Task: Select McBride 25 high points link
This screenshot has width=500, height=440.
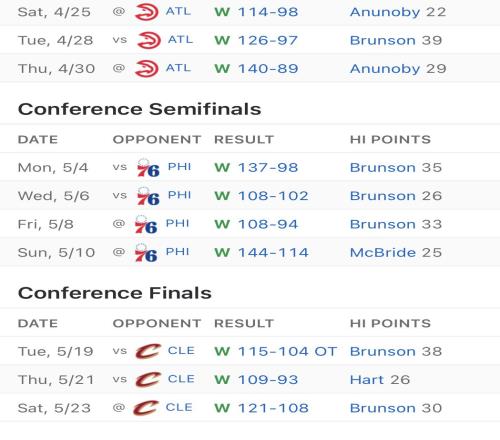Action: click(396, 253)
